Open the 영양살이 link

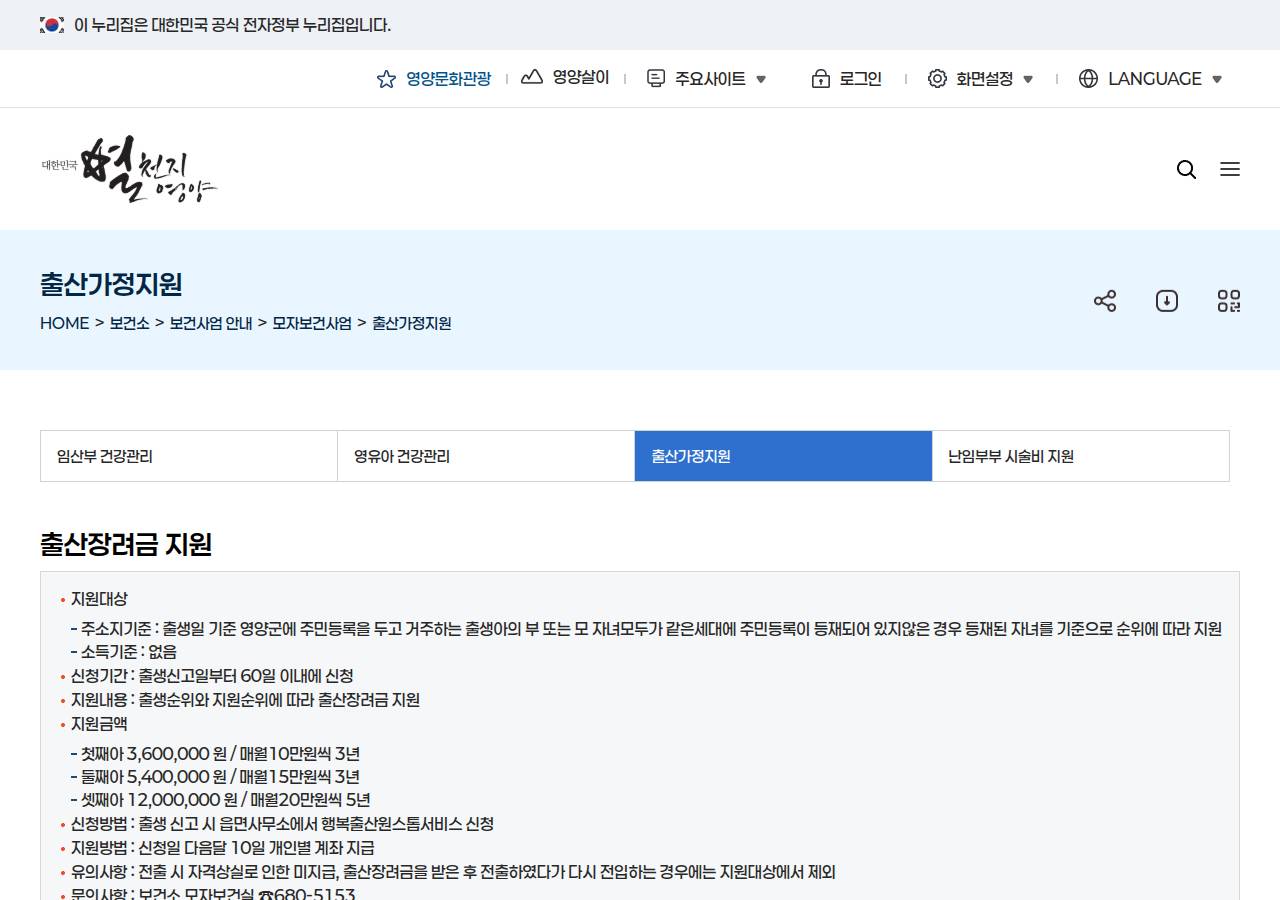pyautogui.click(x=581, y=78)
